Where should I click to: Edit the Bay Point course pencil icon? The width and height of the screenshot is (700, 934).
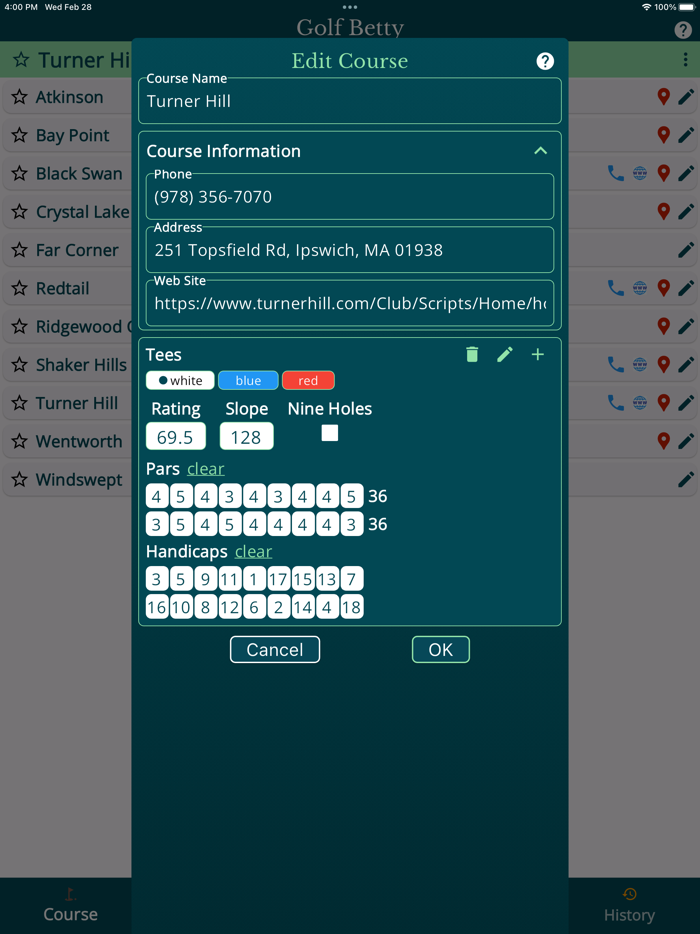[686, 135]
